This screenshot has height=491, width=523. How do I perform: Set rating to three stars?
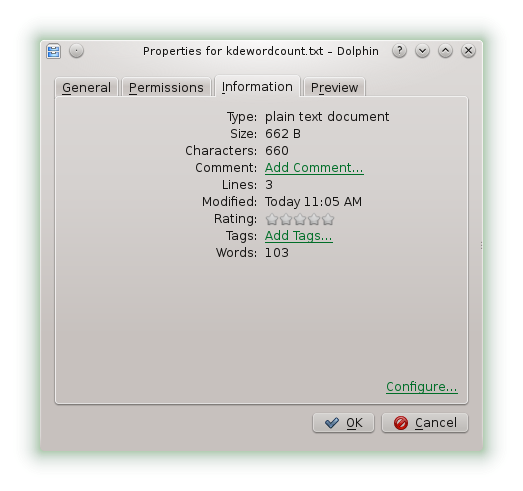(300, 219)
